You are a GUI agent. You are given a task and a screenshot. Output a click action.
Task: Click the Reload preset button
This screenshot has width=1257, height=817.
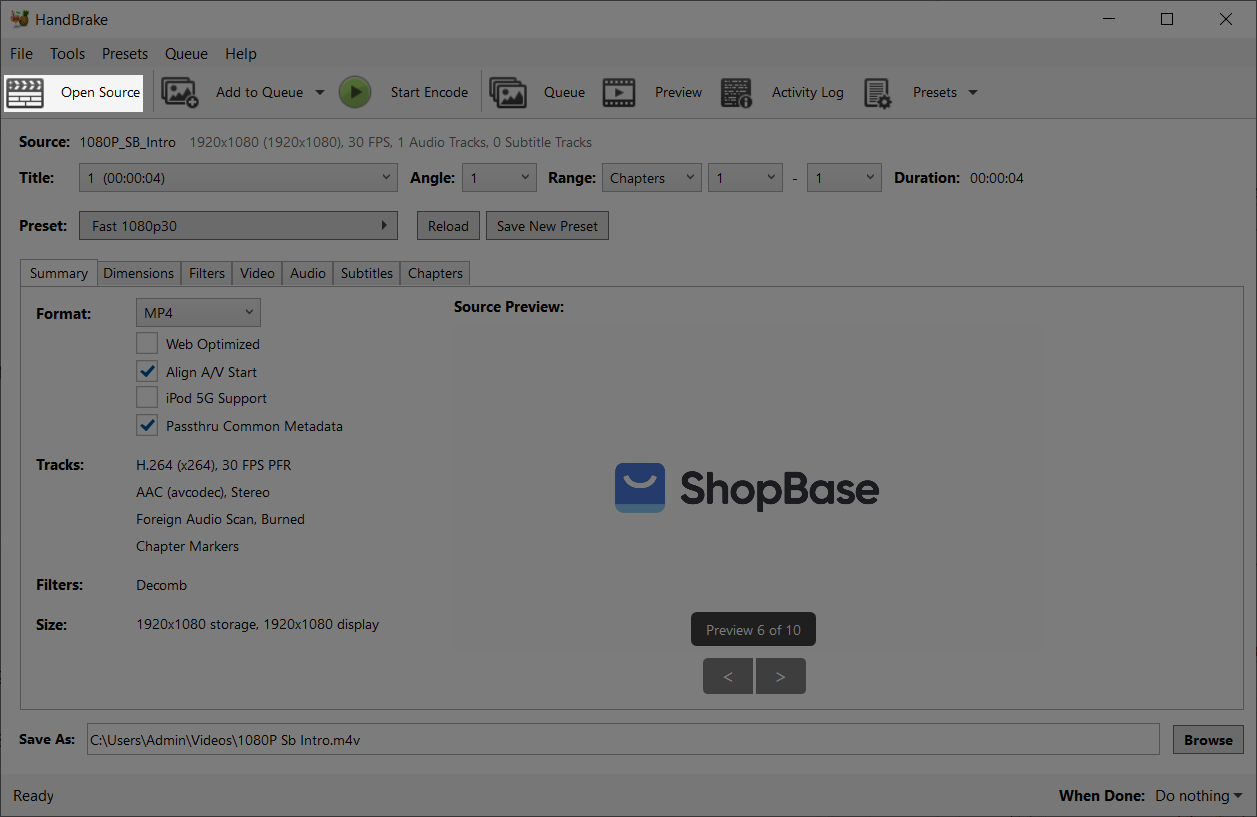pyautogui.click(x=448, y=226)
